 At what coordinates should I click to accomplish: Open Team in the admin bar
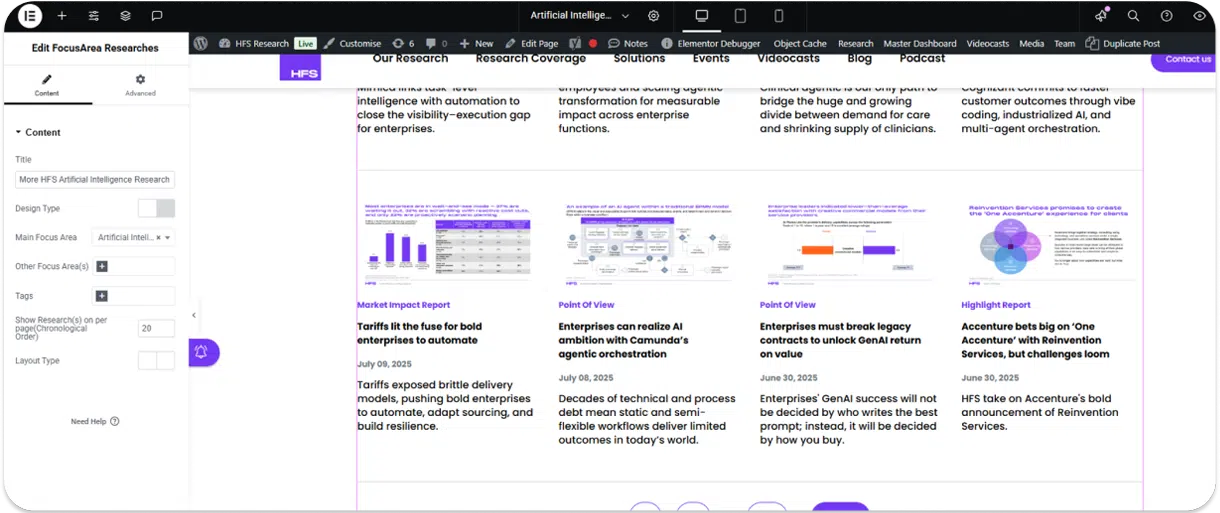(x=1065, y=43)
